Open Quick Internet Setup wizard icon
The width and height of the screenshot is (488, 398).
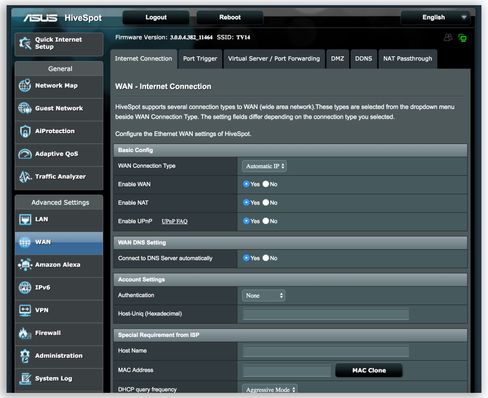pyautogui.click(x=25, y=43)
